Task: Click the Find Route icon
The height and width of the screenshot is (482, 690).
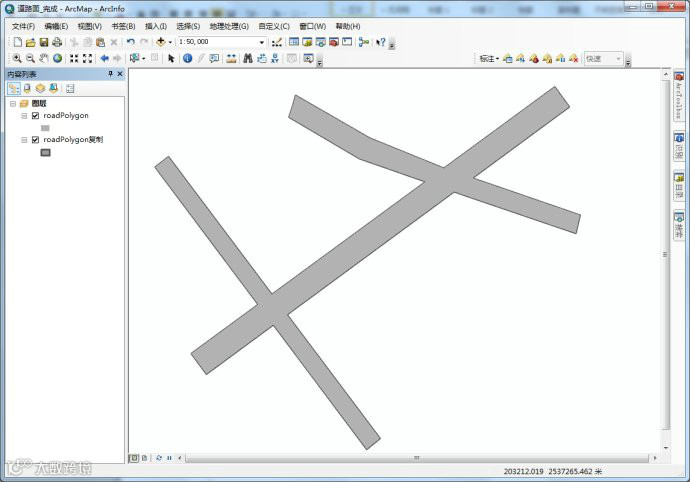Action: coord(262,58)
